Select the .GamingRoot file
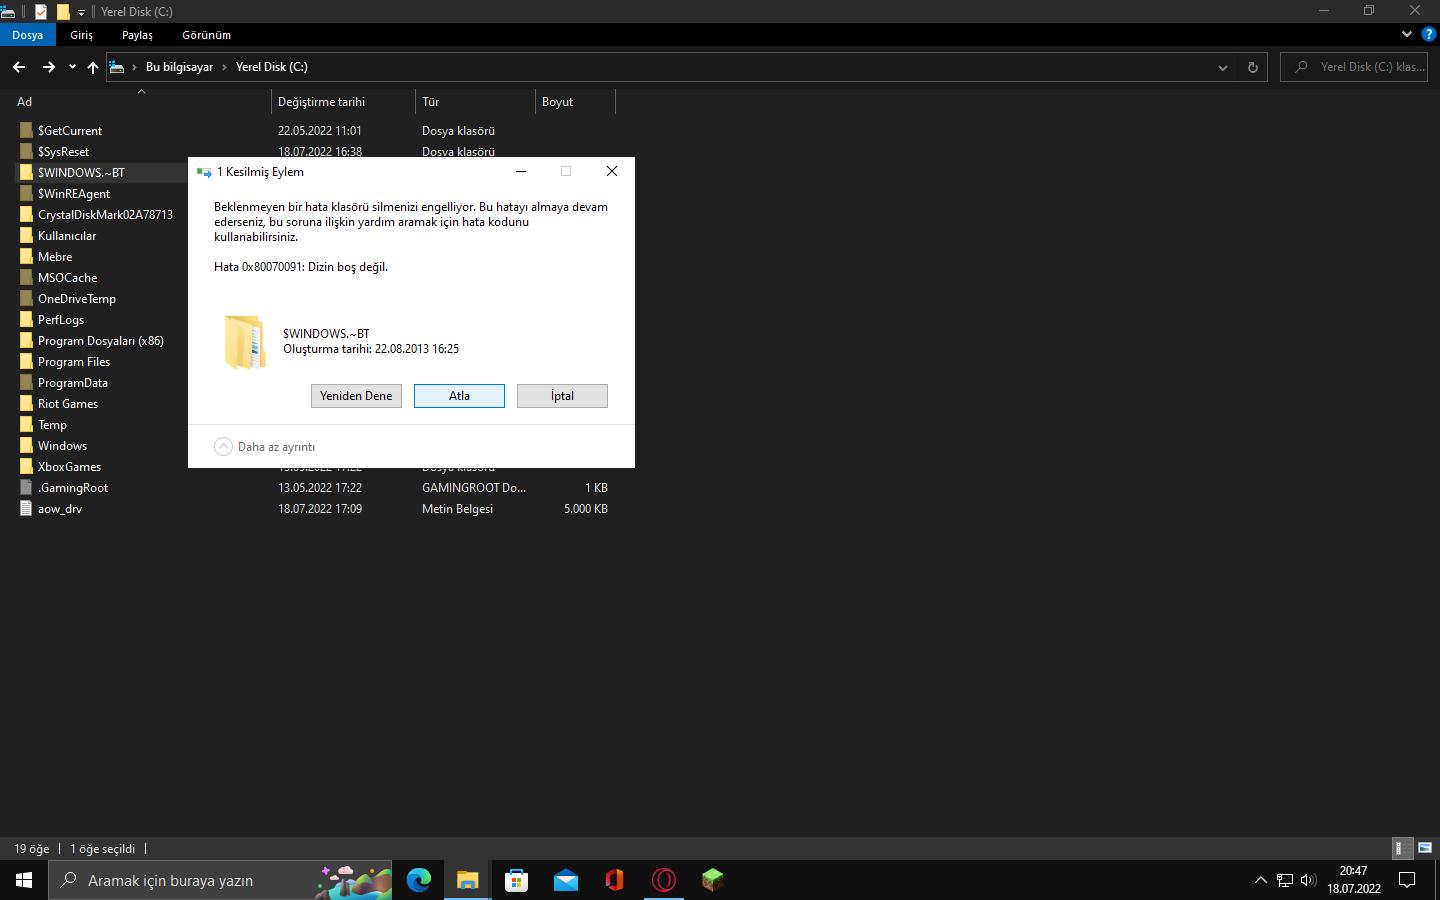This screenshot has width=1440, height=900. (x=73, y=488)
